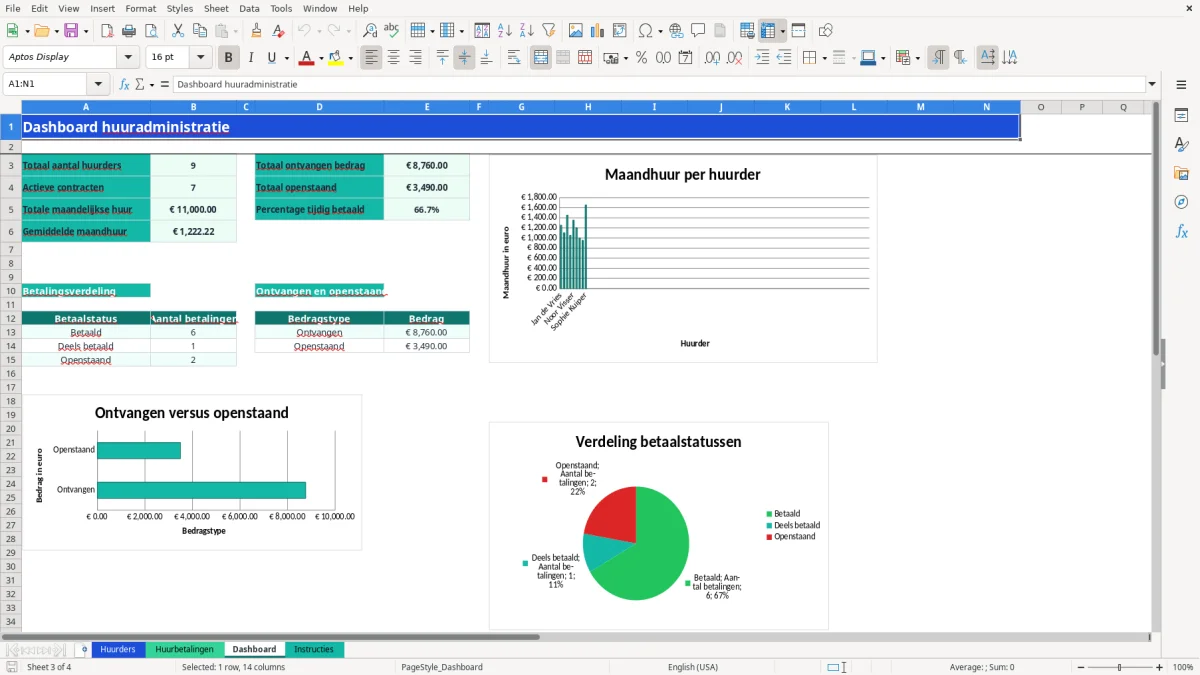Sort ascending A to Z
Viewport: 1200px width, 675px height.
(x=505, y=31)
